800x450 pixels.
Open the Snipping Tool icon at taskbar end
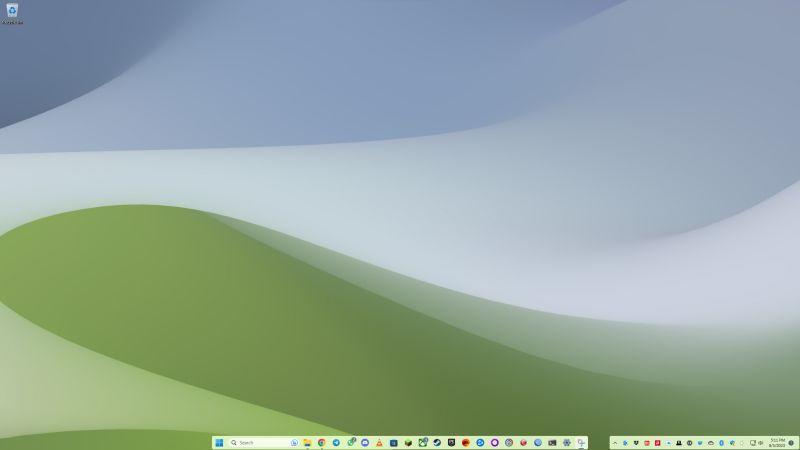click(581, 442)
